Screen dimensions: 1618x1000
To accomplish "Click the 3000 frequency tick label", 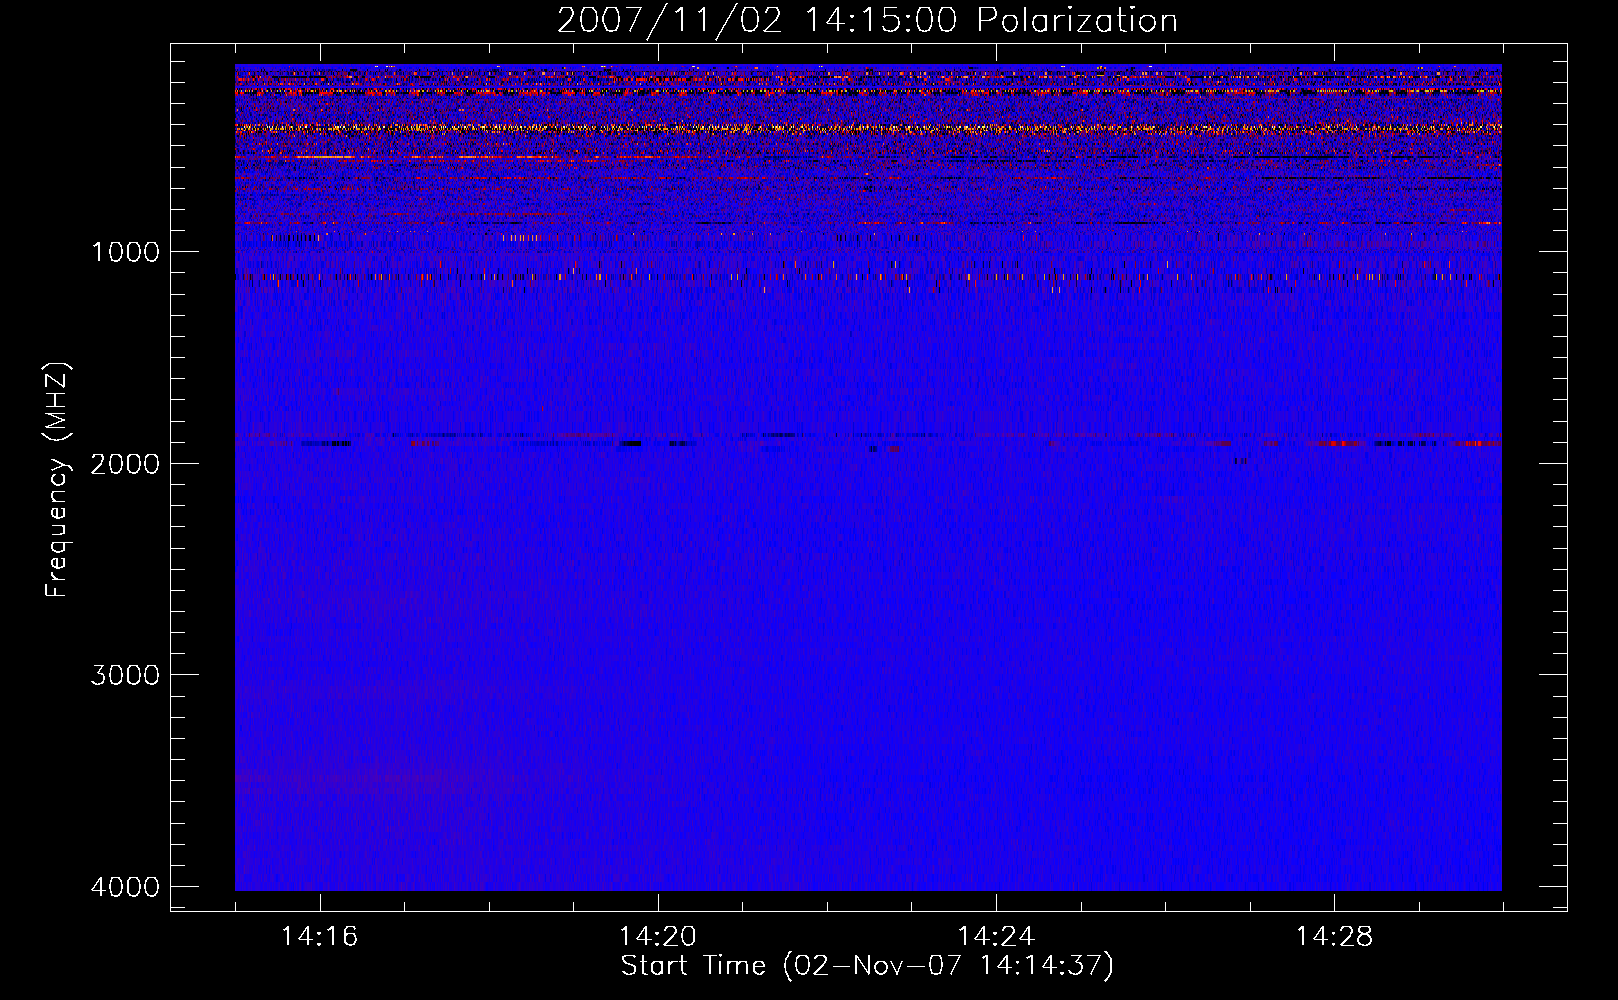I will coord(125,675).
